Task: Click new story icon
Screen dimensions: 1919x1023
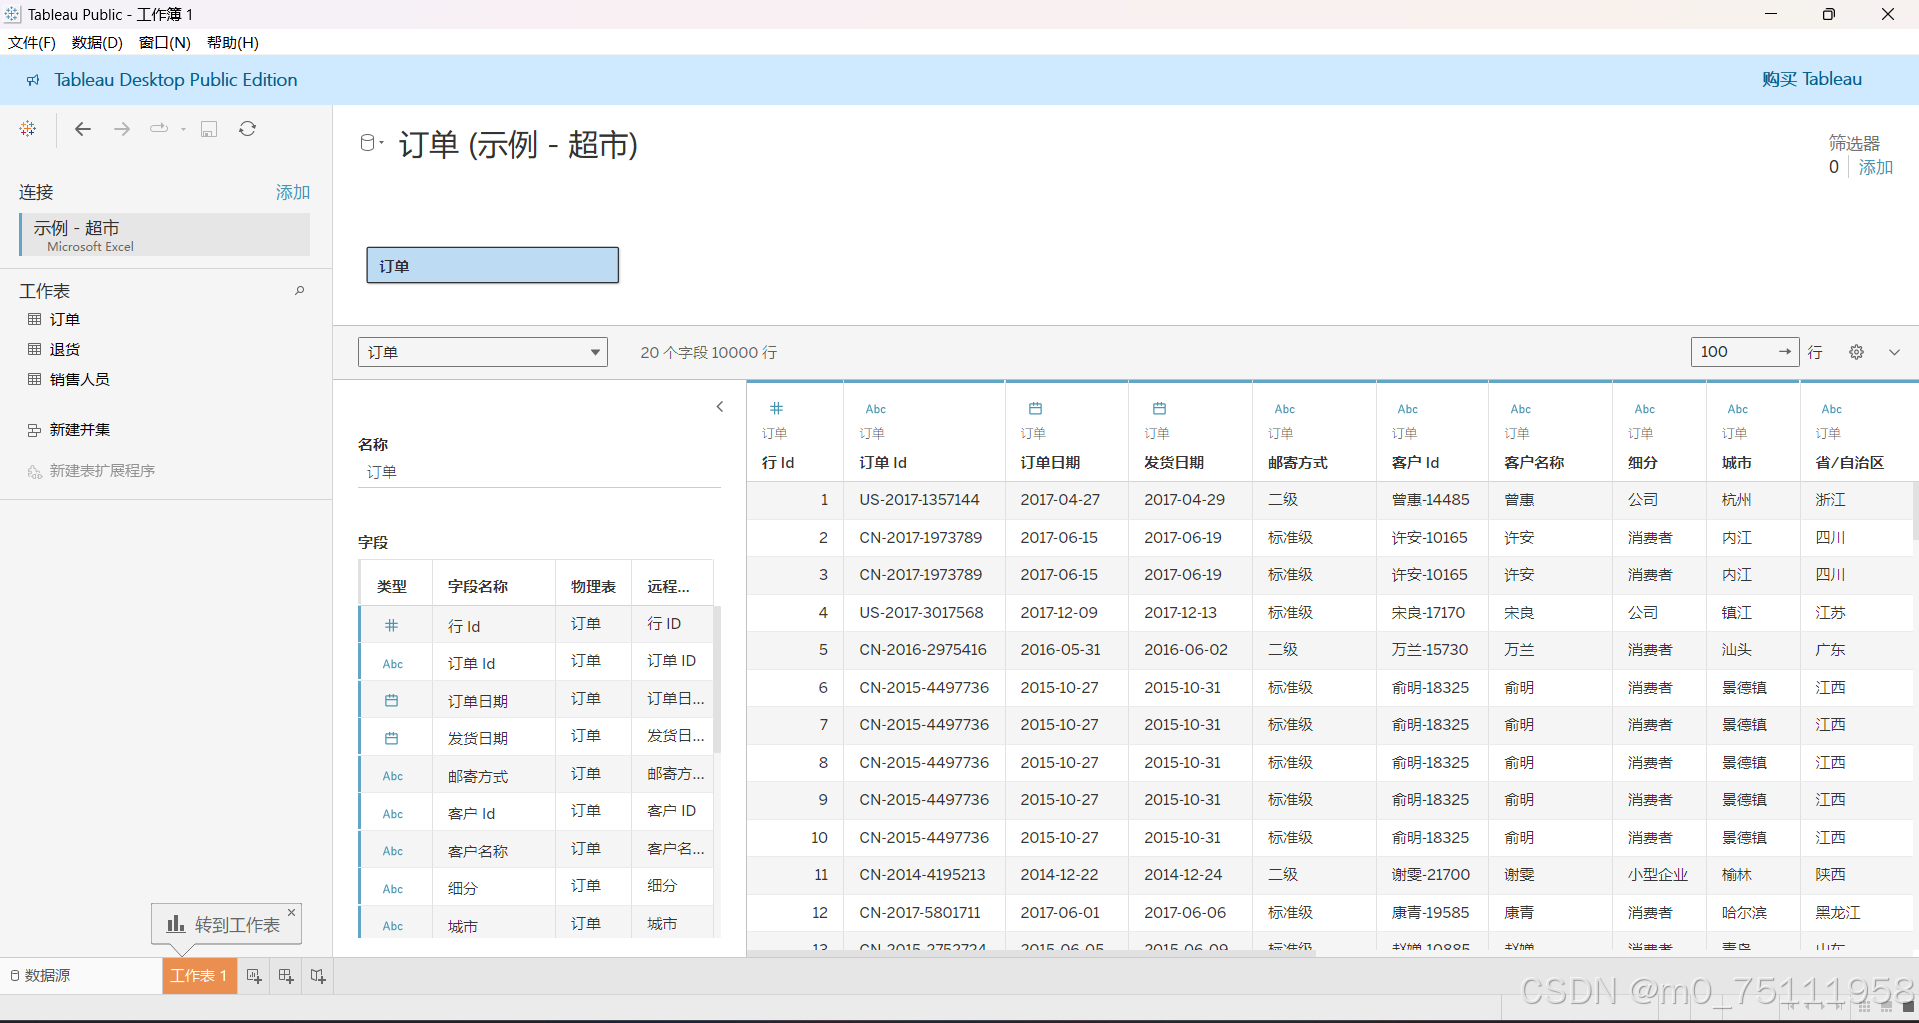Action: [318, 976]
